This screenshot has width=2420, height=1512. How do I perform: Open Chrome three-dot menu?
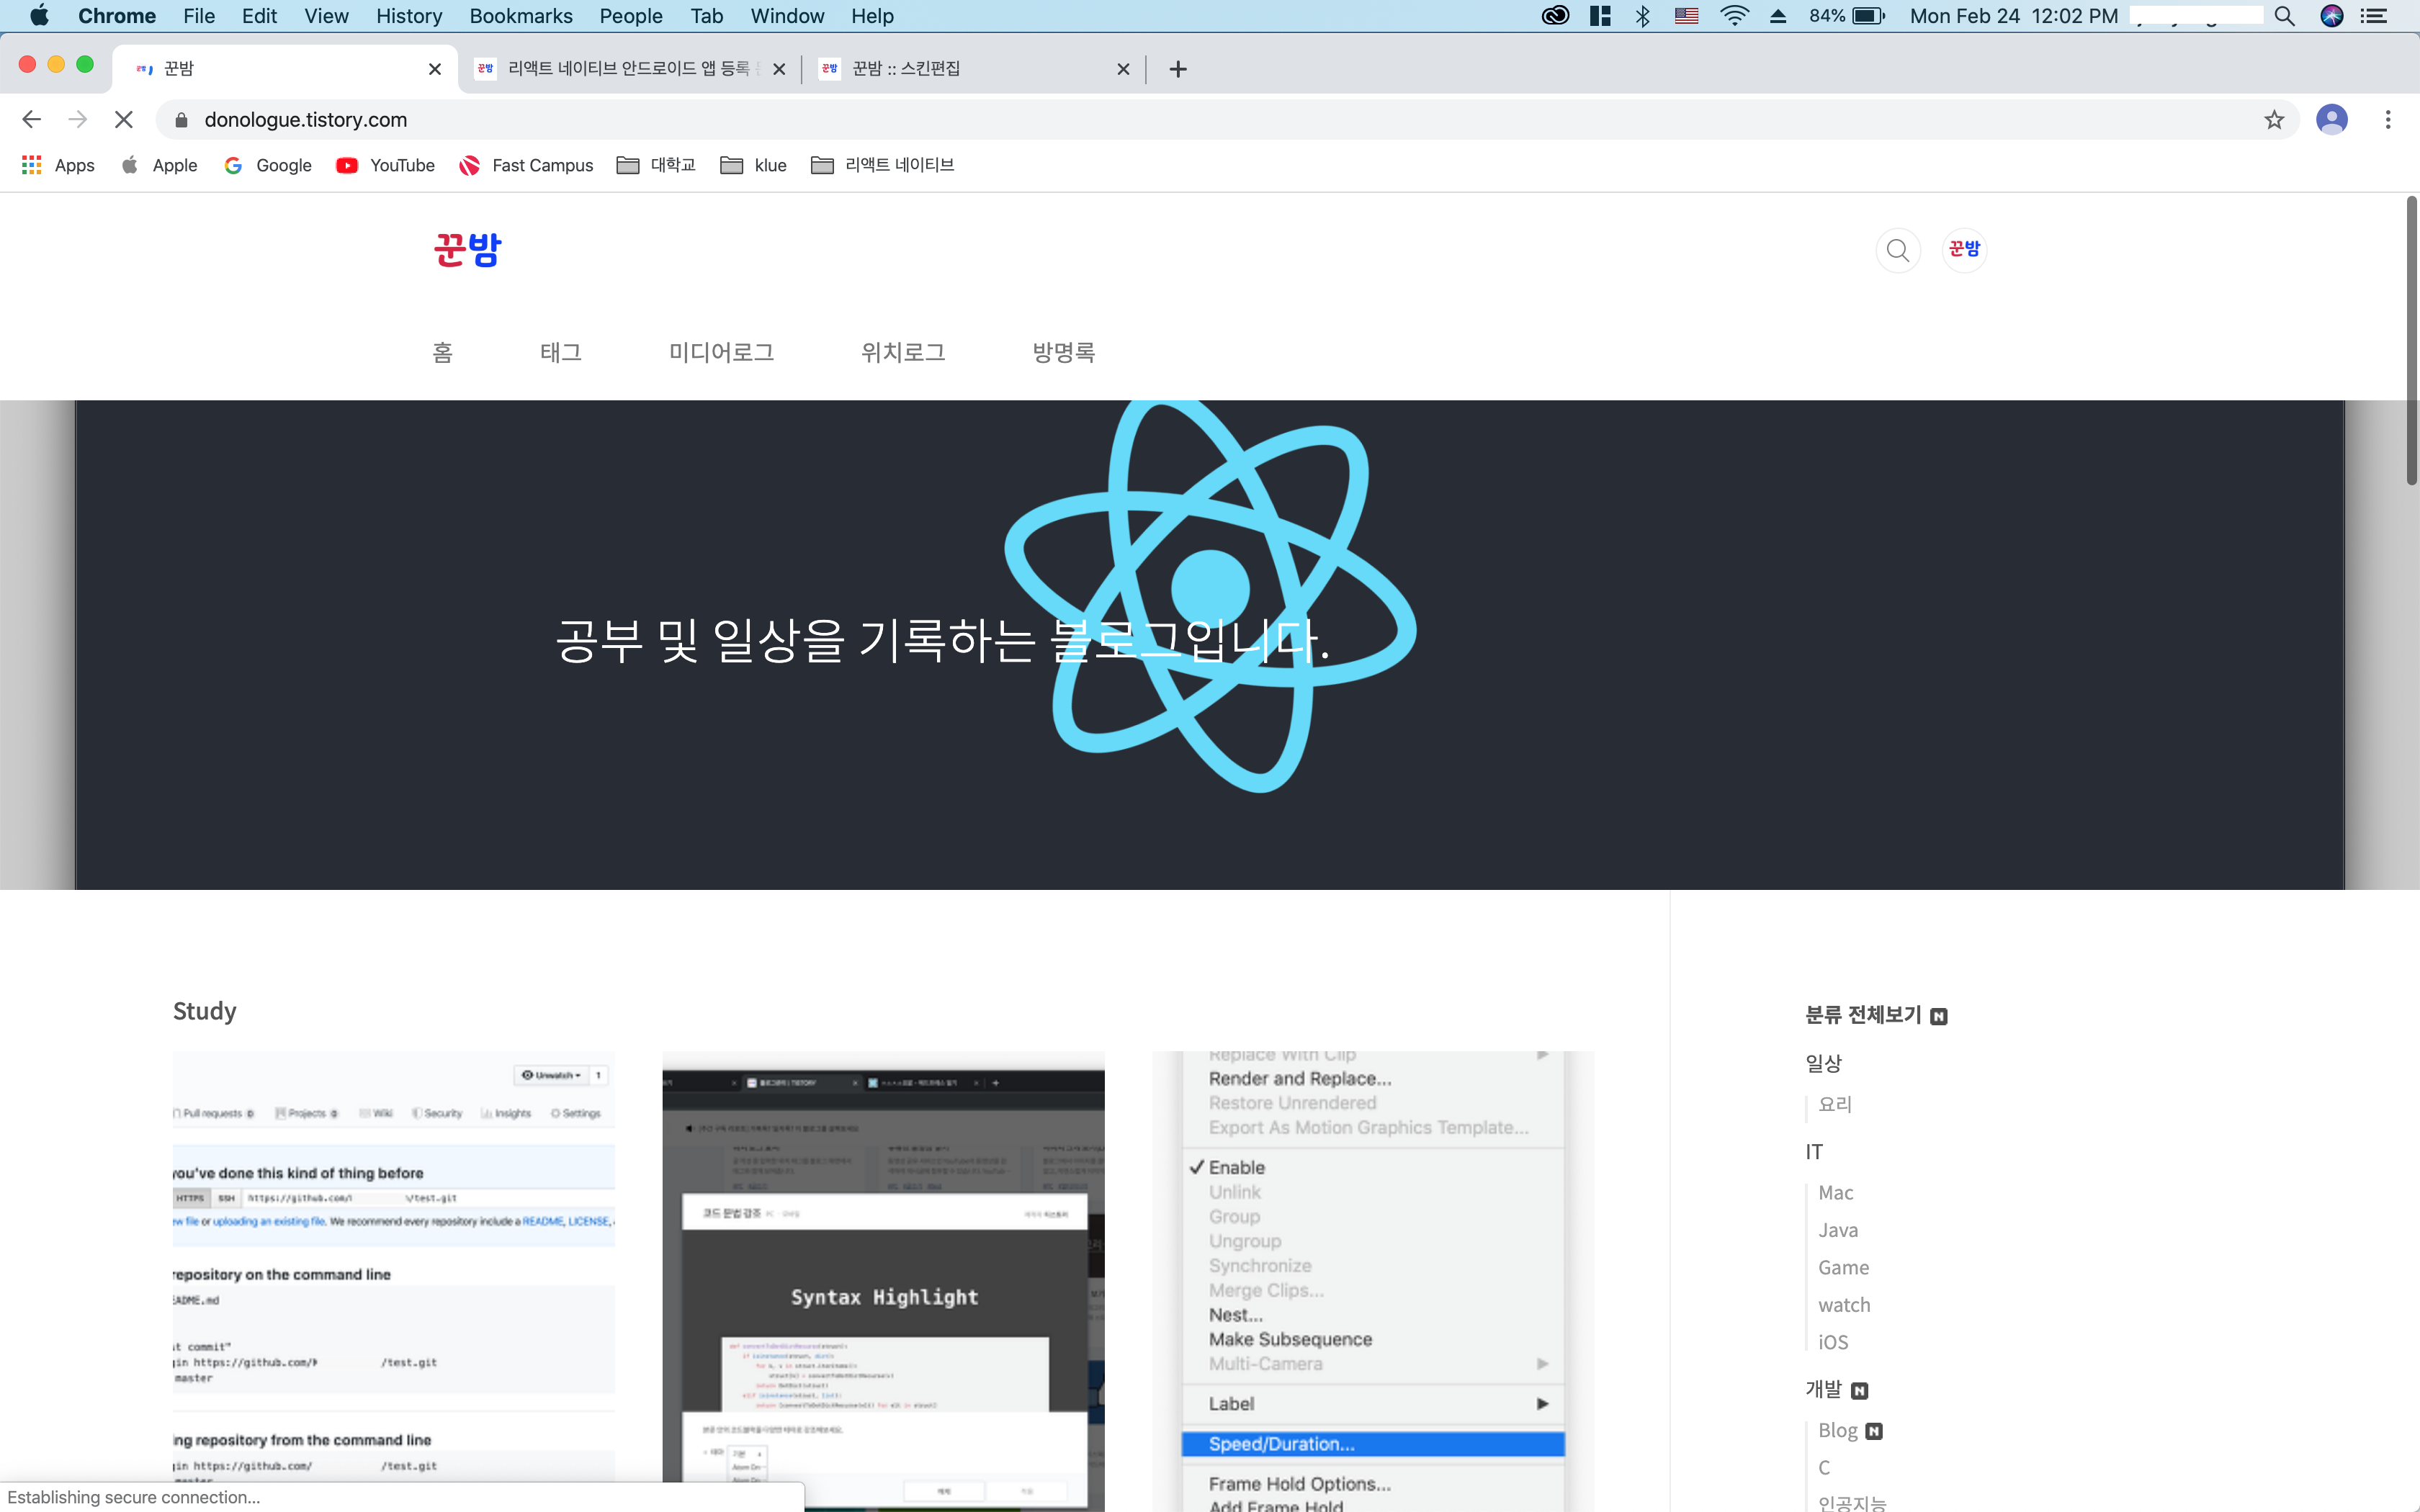coord(2388,120)
